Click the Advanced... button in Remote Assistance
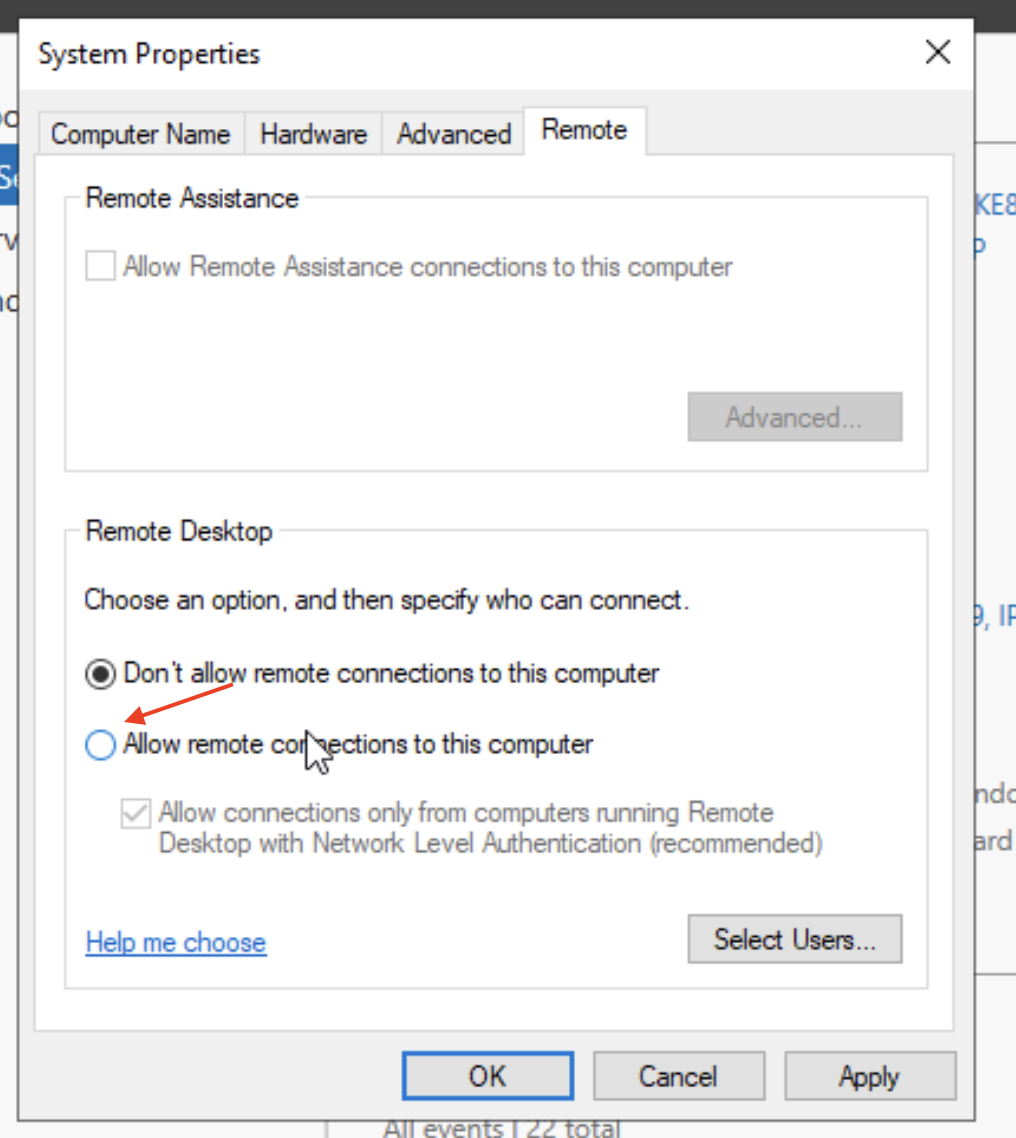 pyautogui.click(x=794, y=417)
